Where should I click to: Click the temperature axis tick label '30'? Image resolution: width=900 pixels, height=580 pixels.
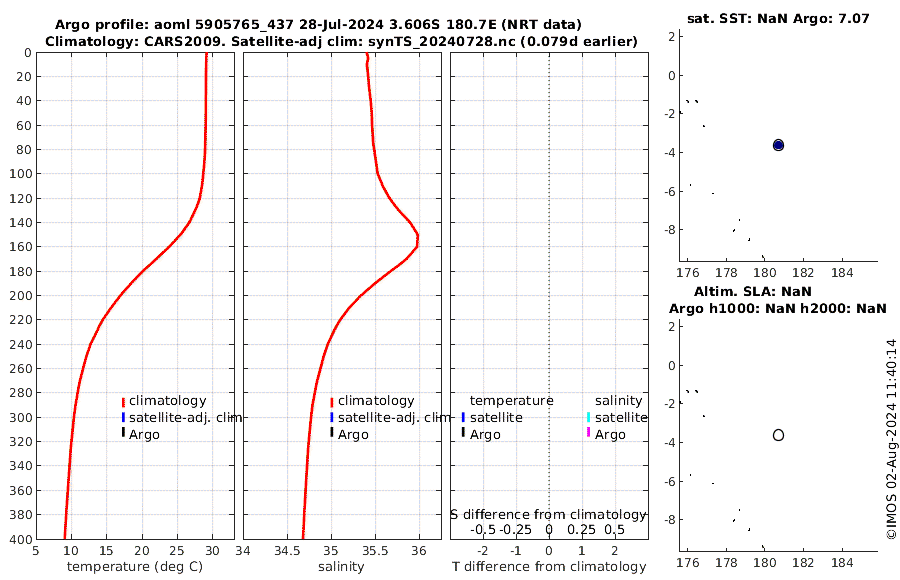click(212, 551)
